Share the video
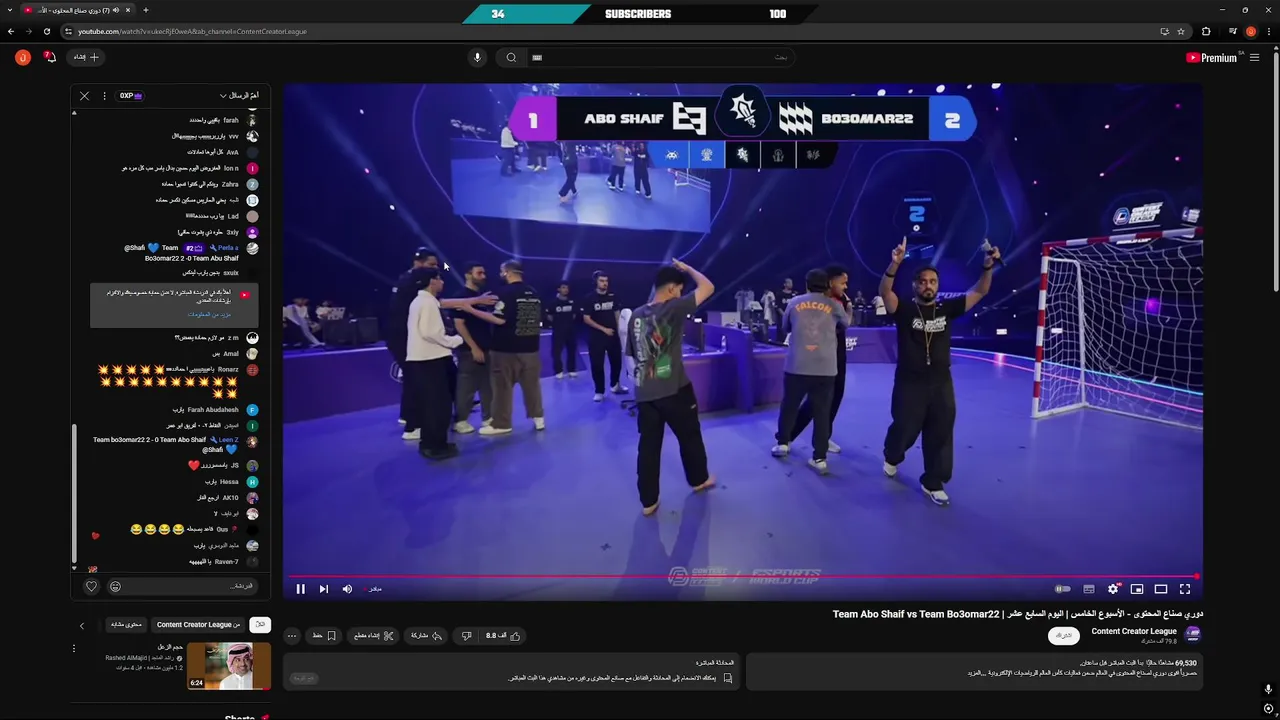The image size is (1280, 720). (426, 636)
